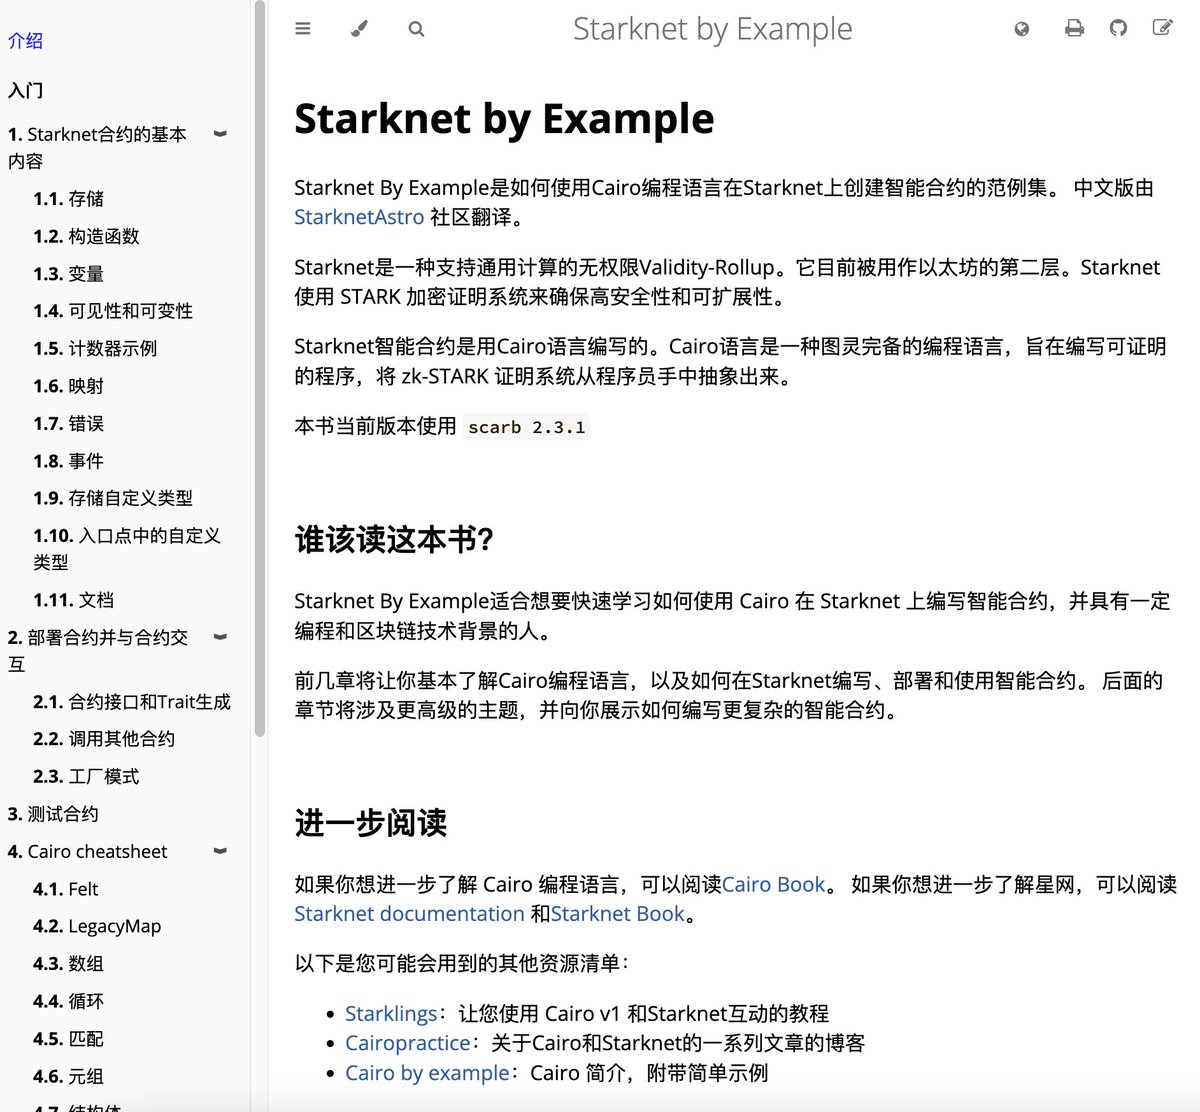1200x1112 pixels.
Task: Open chapter 4 Cairo cheatsheet
Action: [x=87, y=851]
